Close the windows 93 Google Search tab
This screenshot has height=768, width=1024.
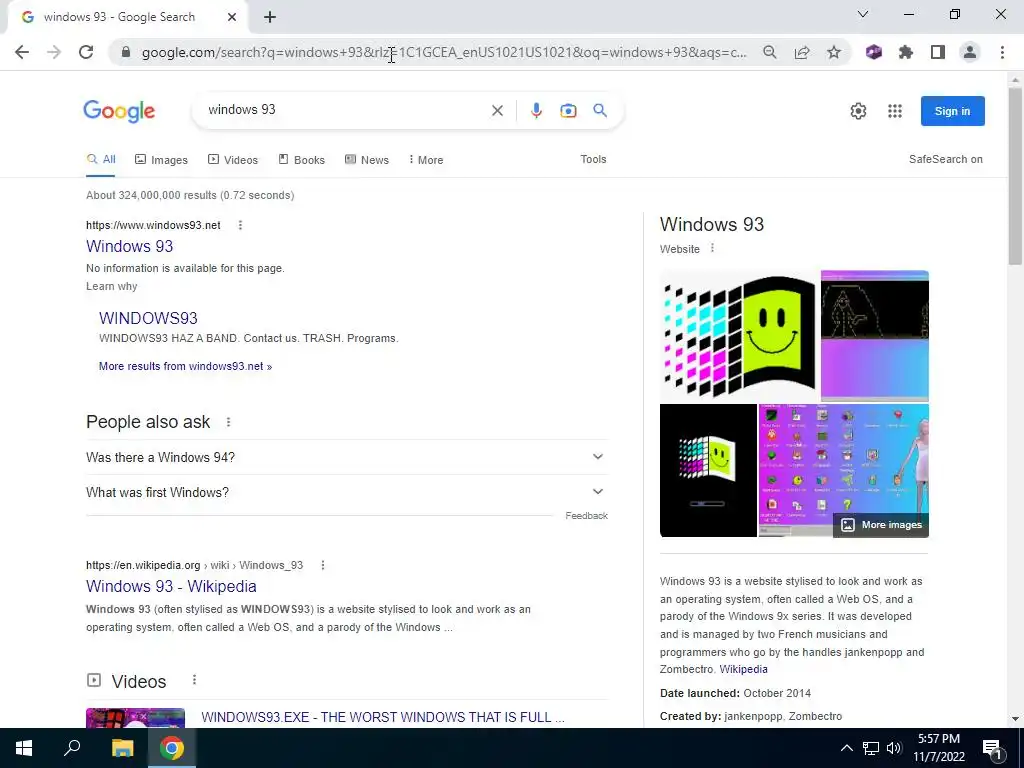(x=232, y=17)
